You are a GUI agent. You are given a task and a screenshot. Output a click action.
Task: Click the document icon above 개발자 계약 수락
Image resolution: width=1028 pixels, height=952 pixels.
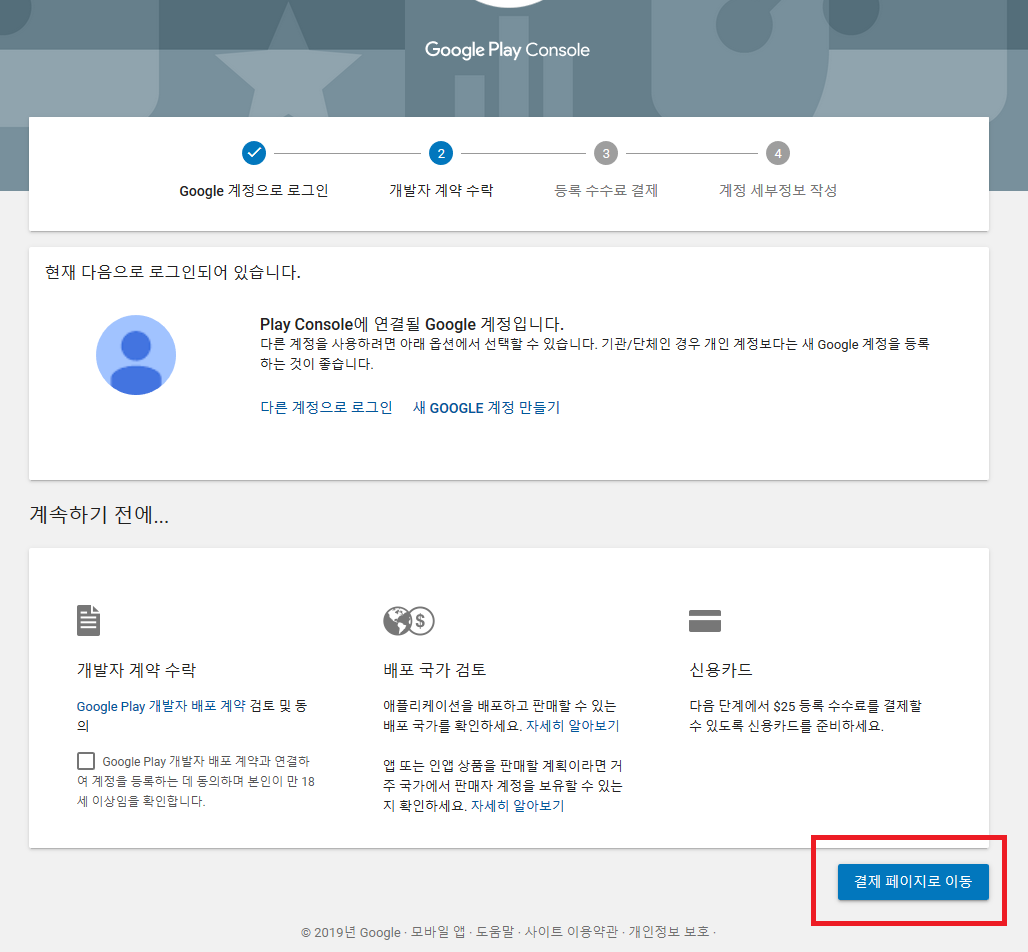point(89,620)
